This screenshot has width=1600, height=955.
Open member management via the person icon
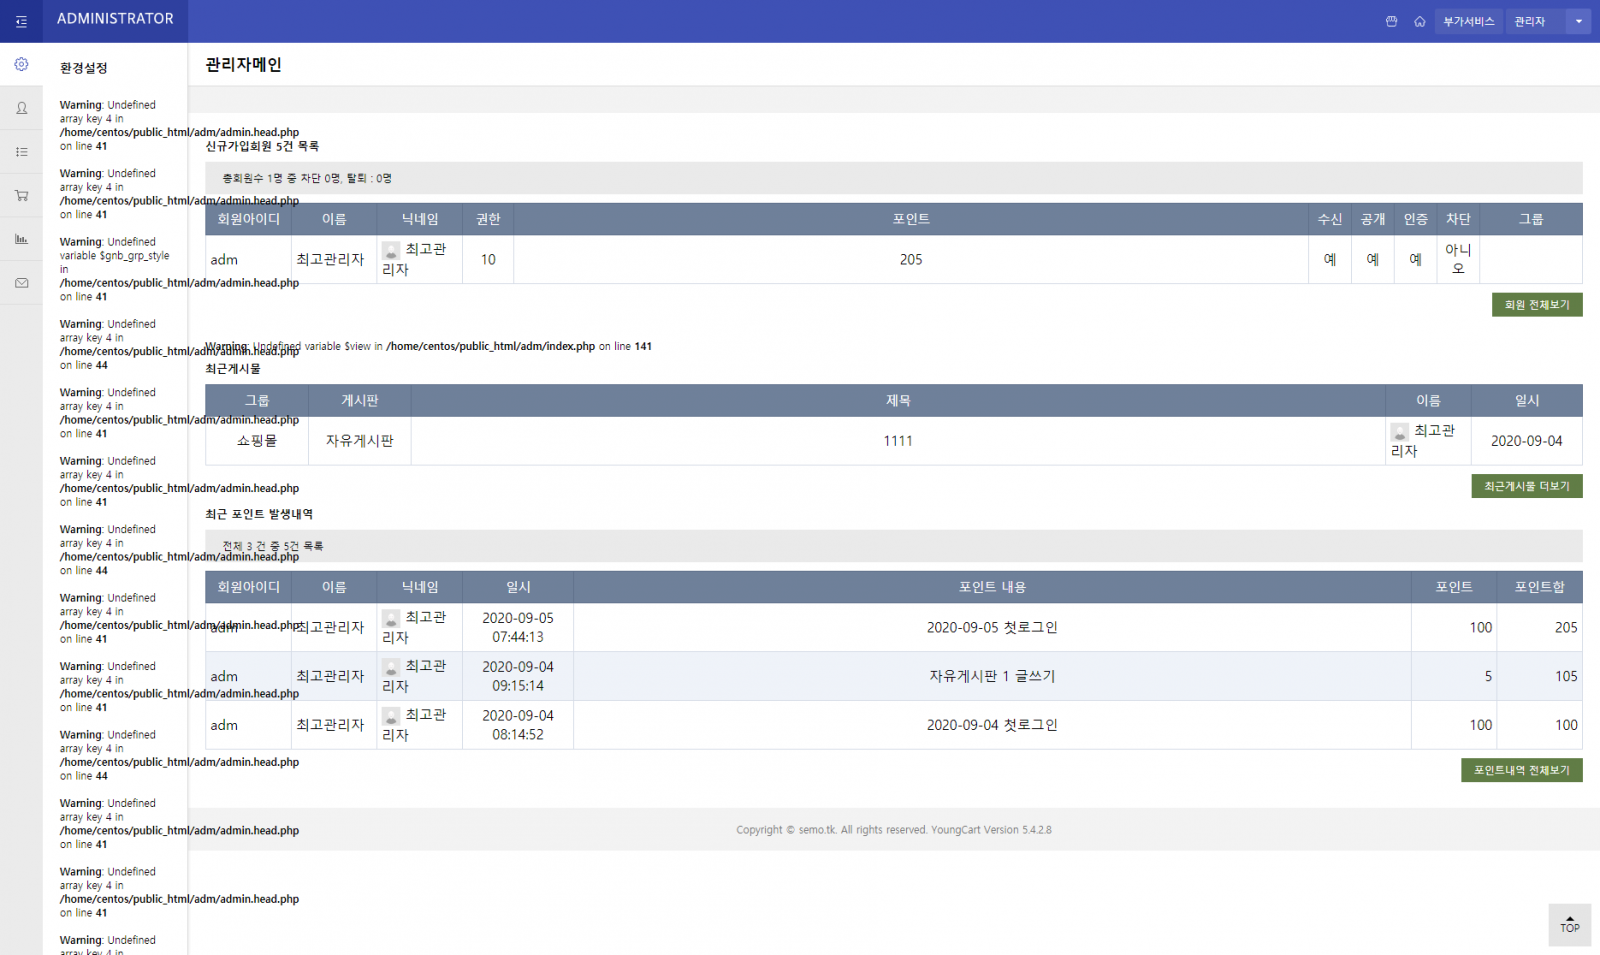click(x=21, y=108)
